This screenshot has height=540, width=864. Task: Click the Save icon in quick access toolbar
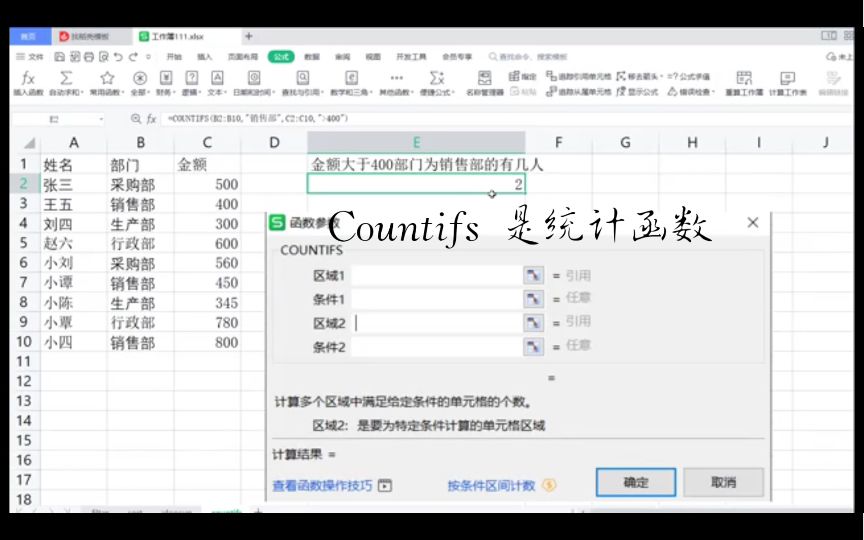pyautogui.click(x=60, y=57)
